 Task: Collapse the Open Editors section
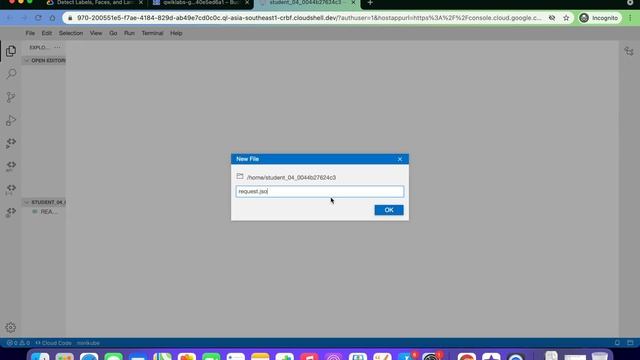coord(44,60)
